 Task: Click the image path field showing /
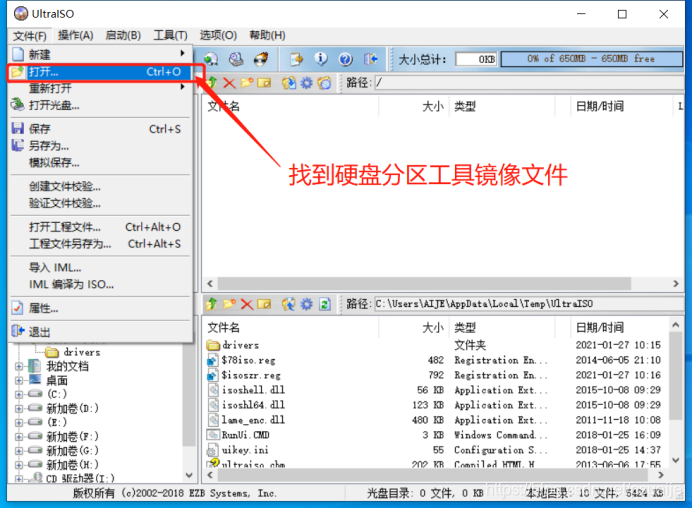click(529, 83)
